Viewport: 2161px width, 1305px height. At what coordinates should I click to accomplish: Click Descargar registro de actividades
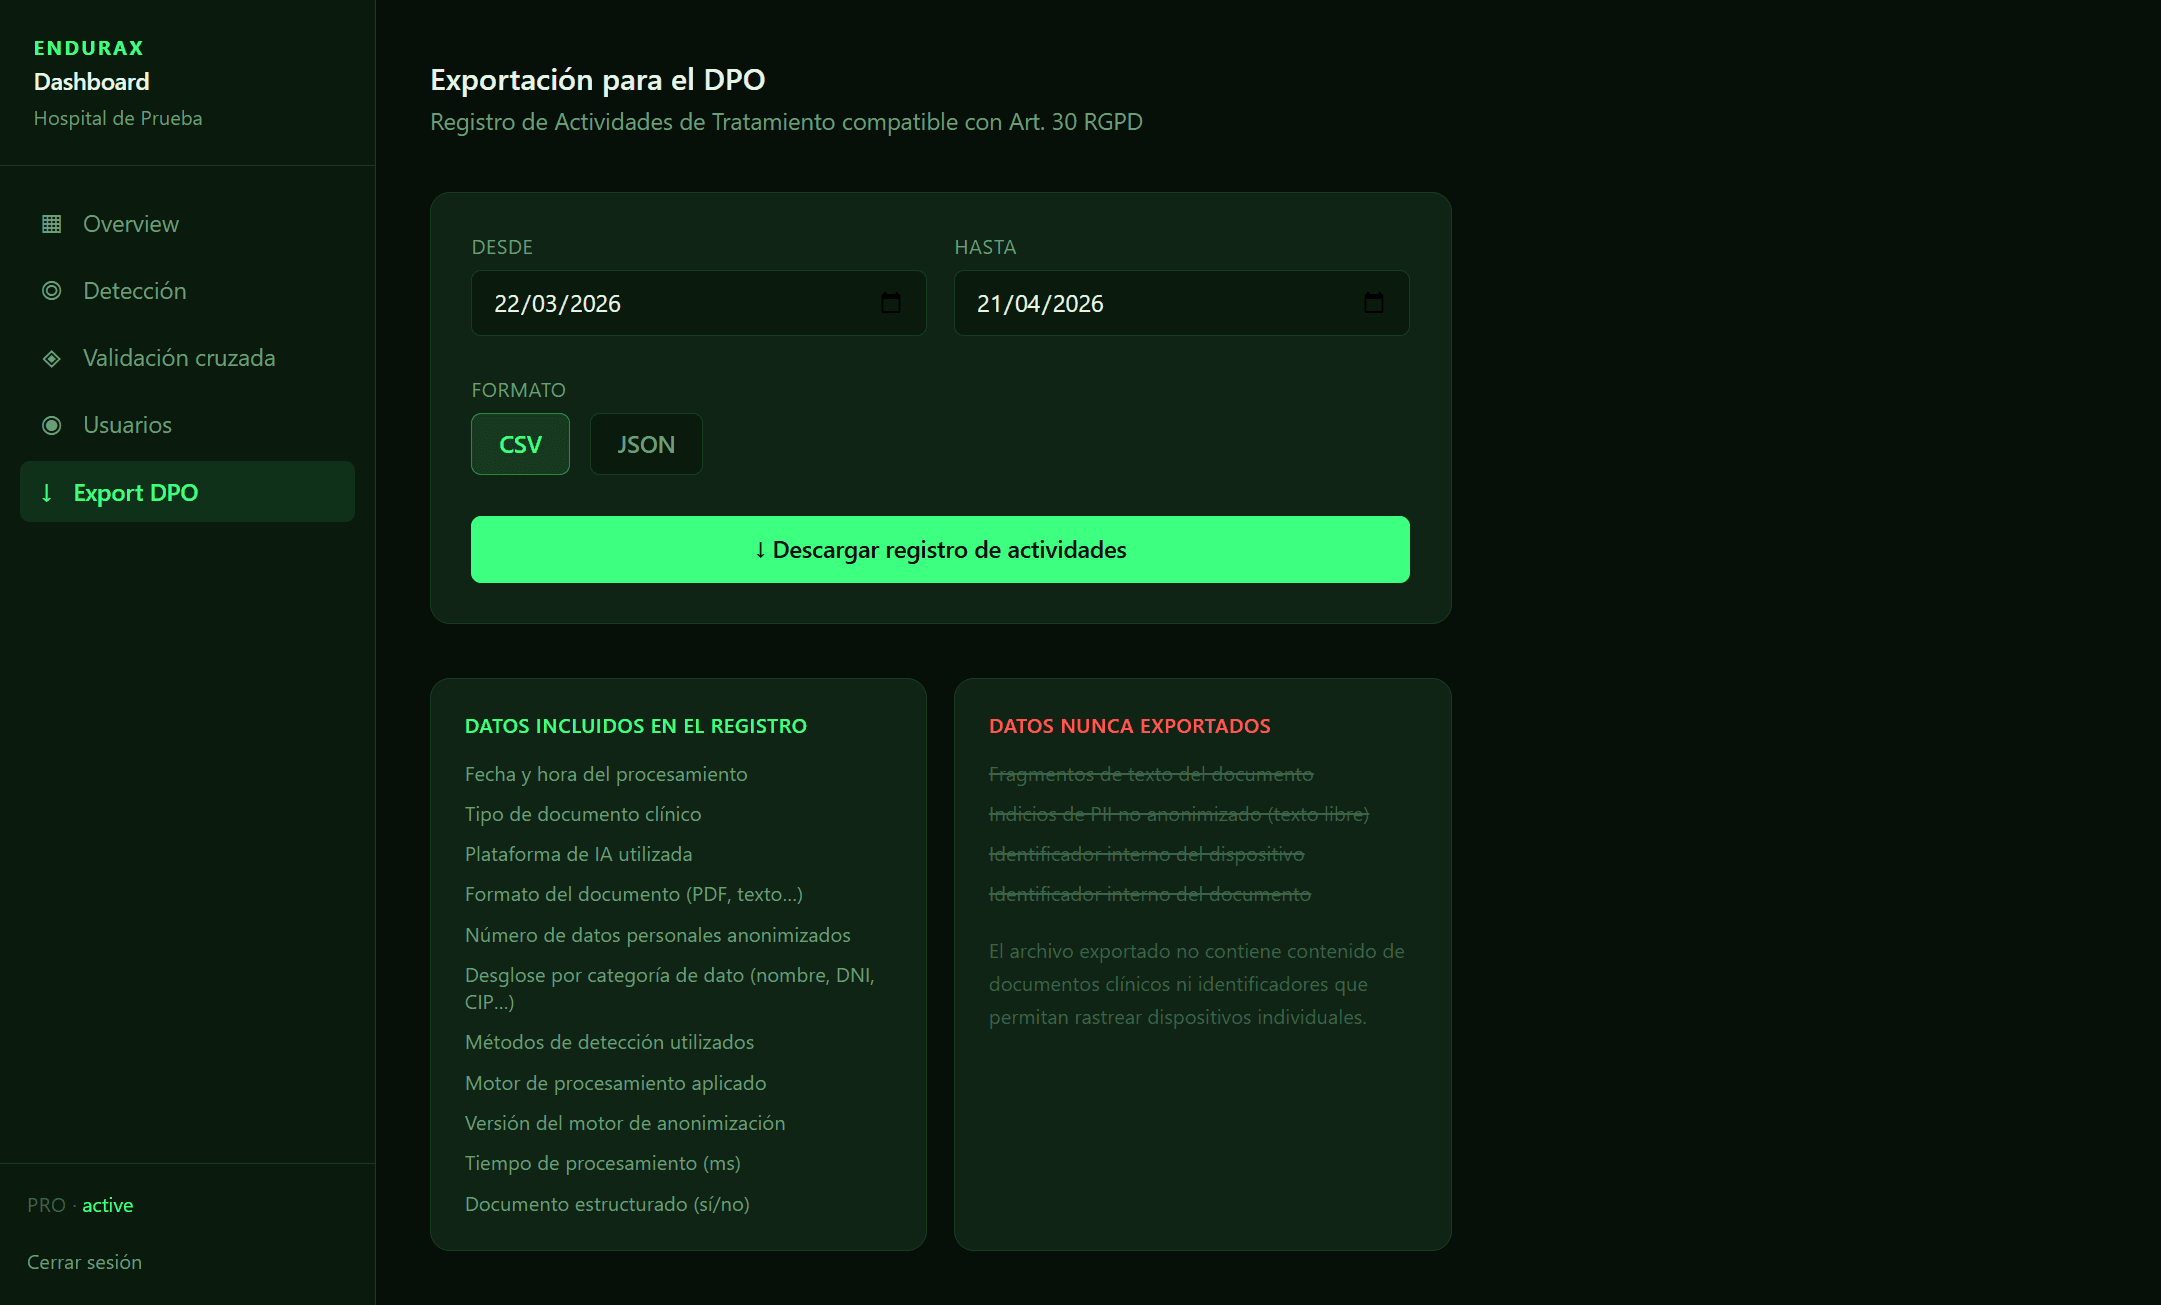coord(940,549)
